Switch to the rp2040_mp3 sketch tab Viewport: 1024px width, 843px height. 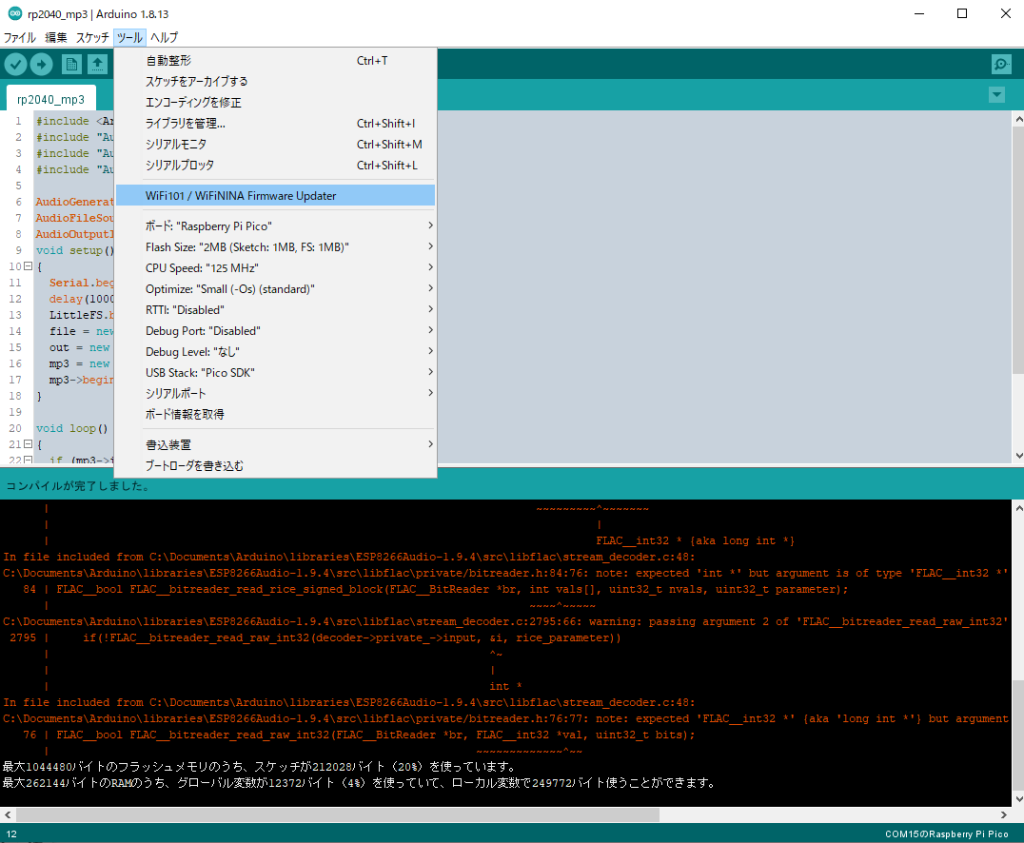51,99
